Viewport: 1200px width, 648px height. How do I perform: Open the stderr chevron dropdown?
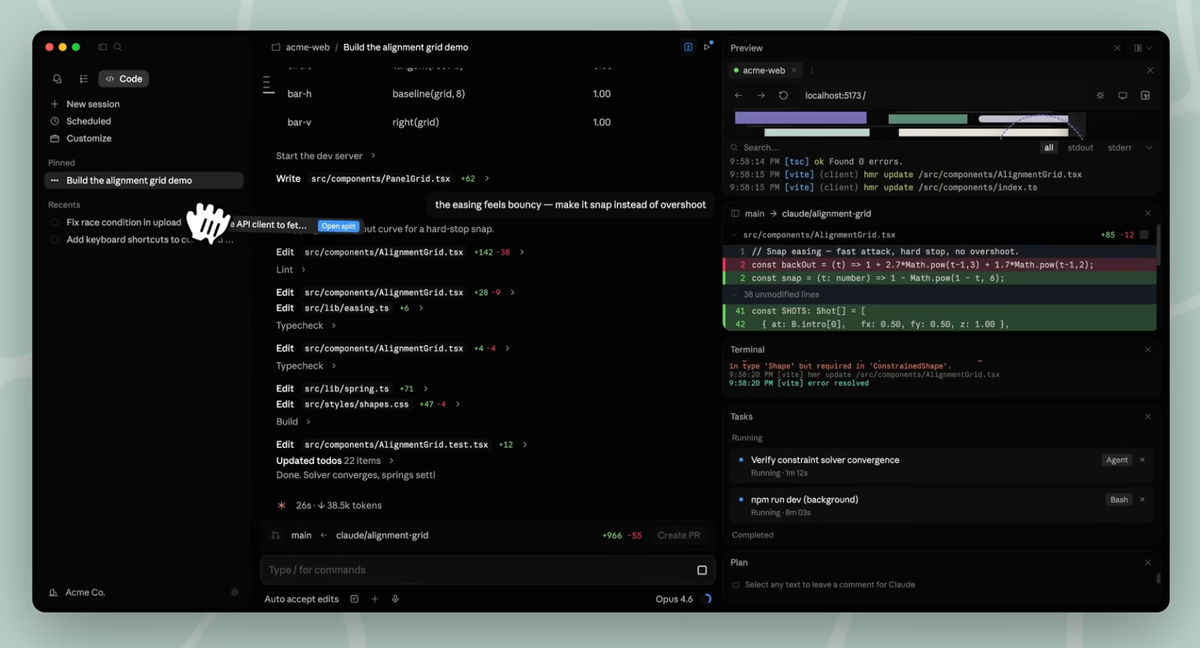1150,147
